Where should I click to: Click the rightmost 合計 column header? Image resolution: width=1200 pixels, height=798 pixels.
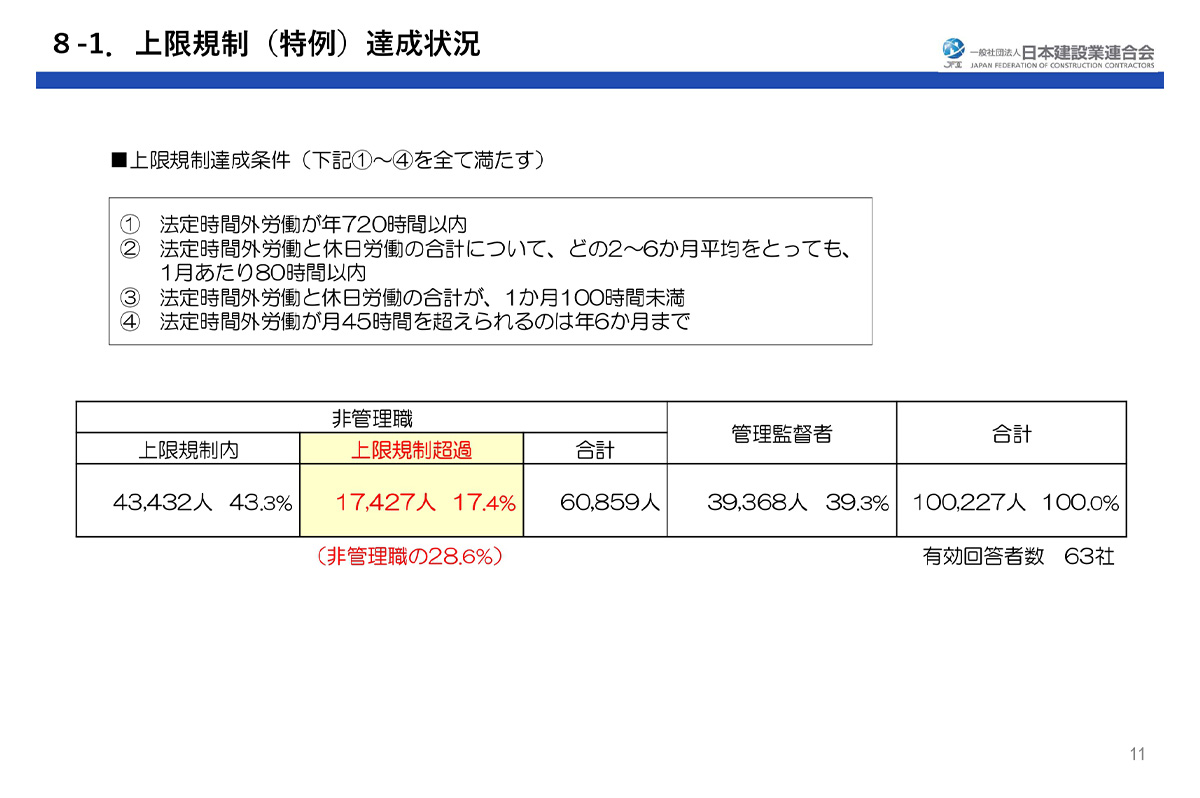pyautogui.click(x=1012, y=433)
